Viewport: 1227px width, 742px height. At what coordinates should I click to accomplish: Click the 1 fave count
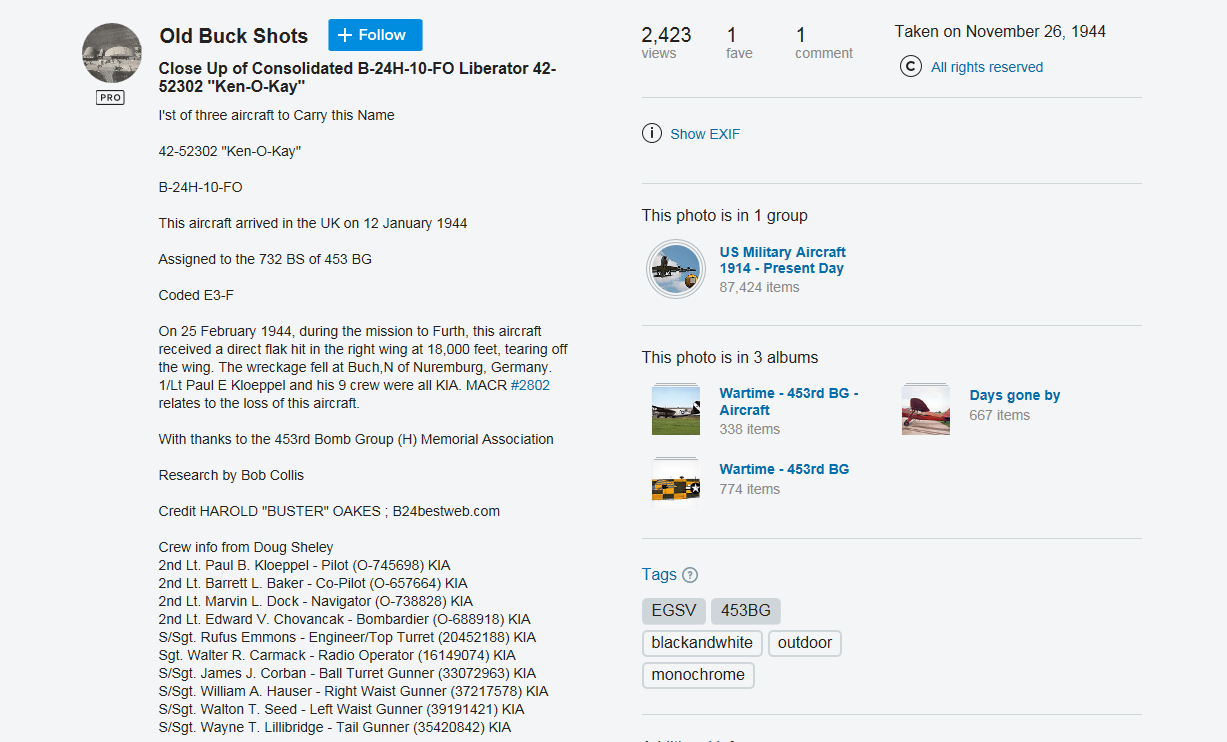(739, 42)
